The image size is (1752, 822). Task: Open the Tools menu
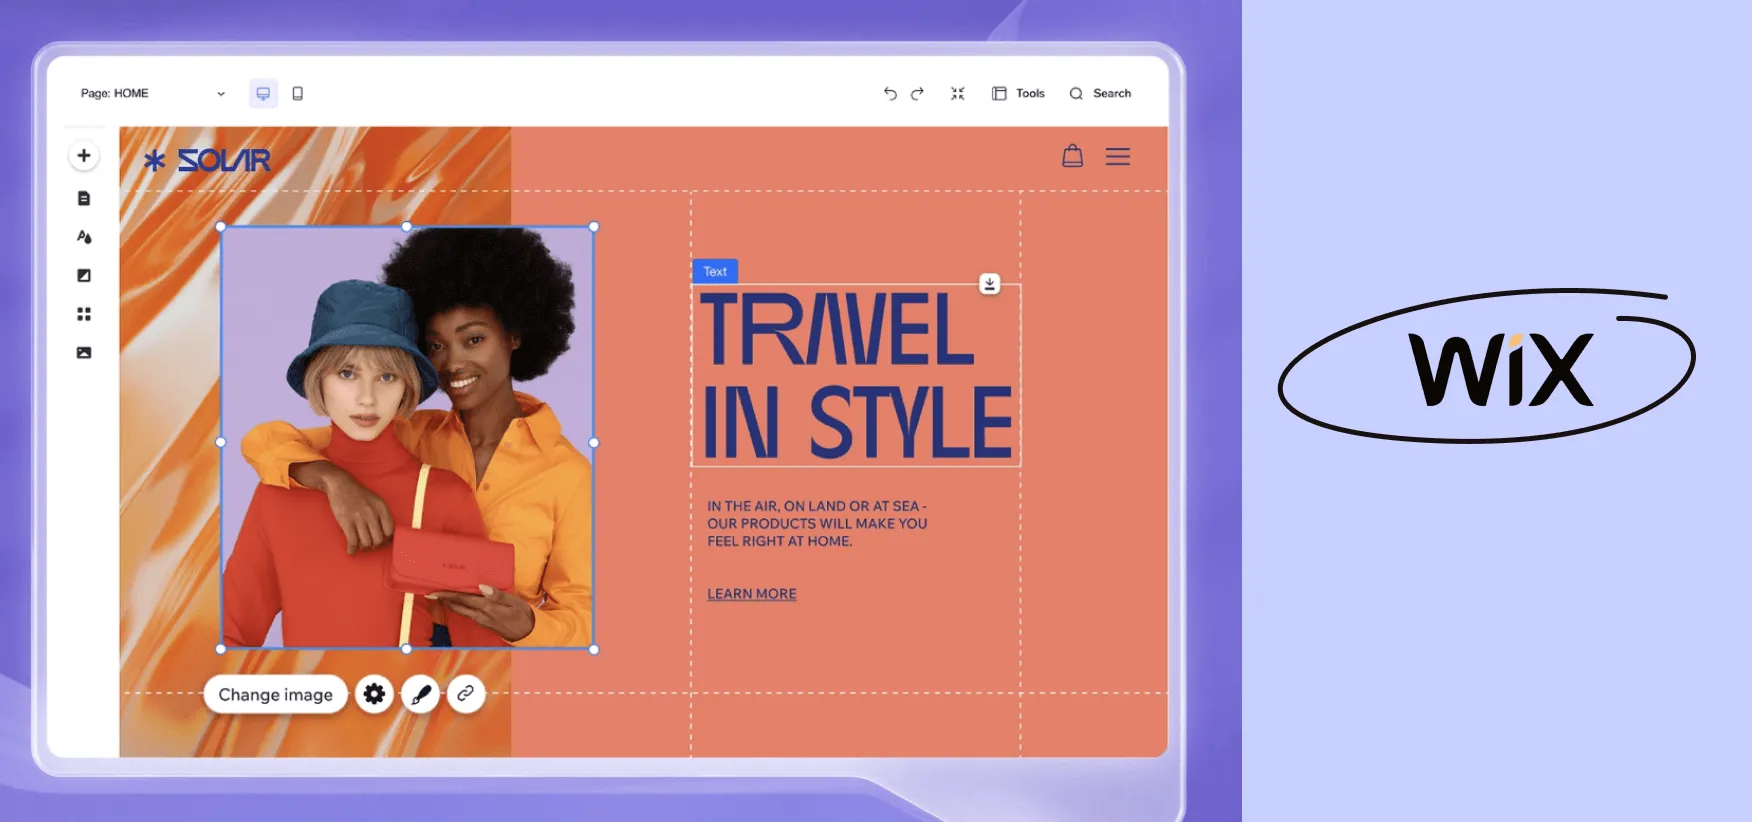(1018, 93)
